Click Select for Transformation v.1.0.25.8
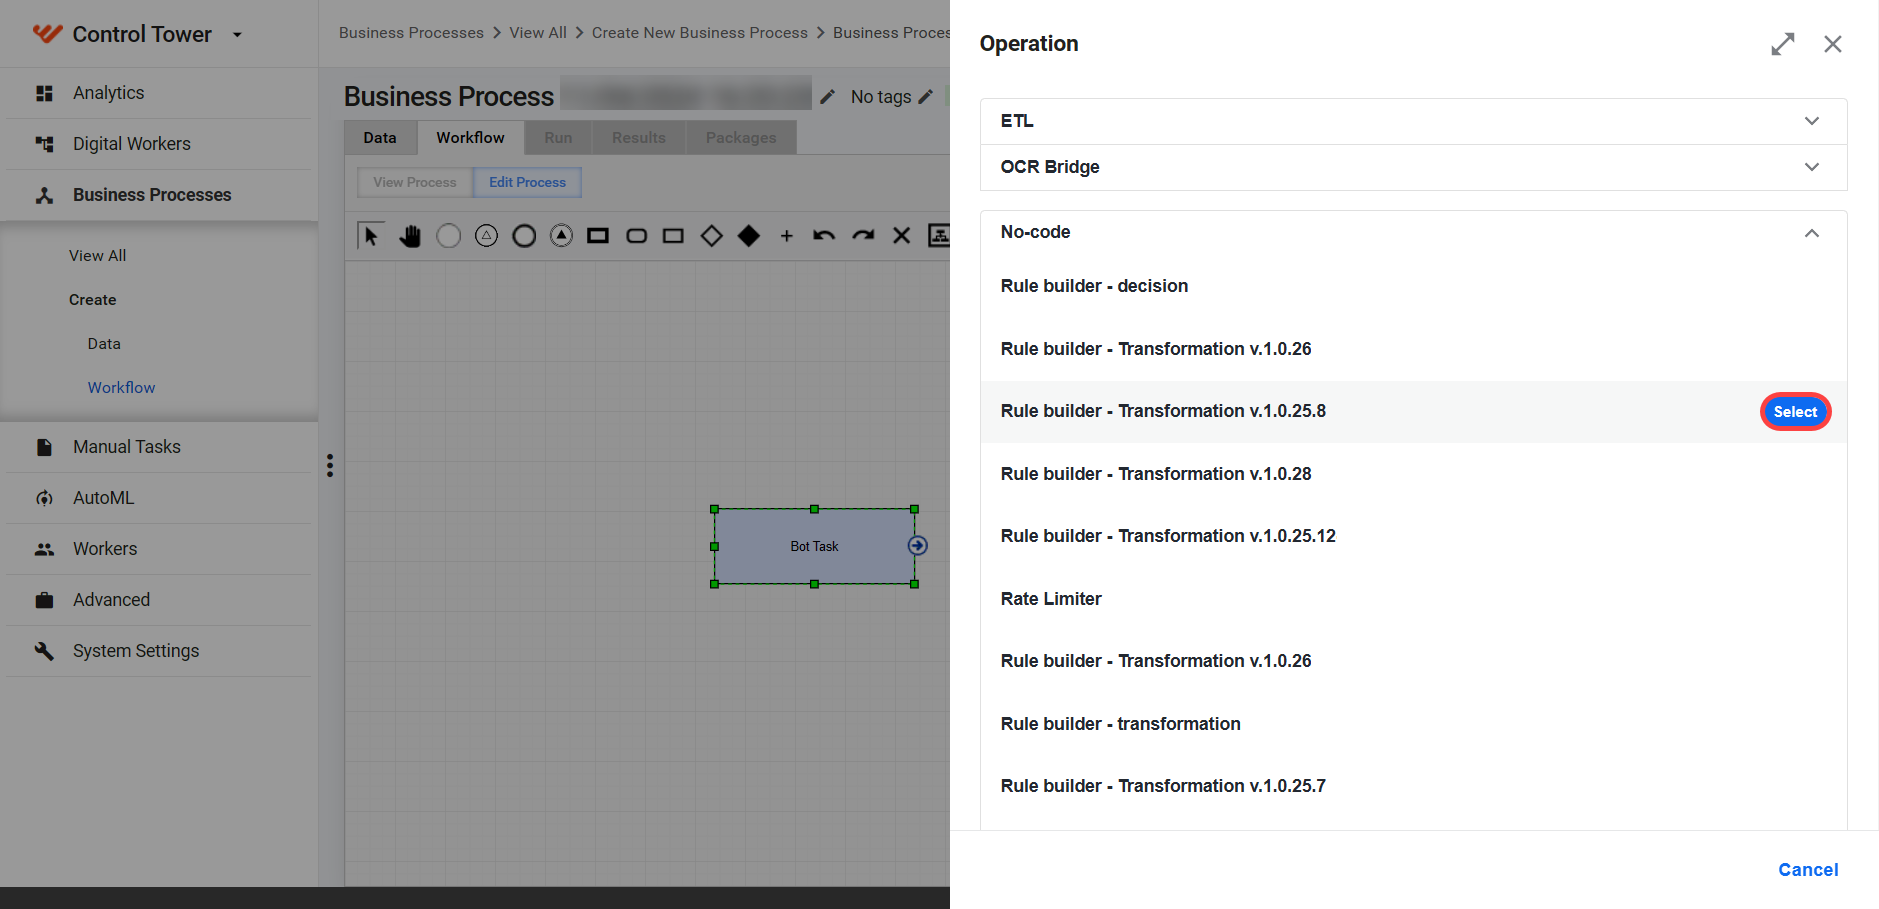 (1795, 412)
